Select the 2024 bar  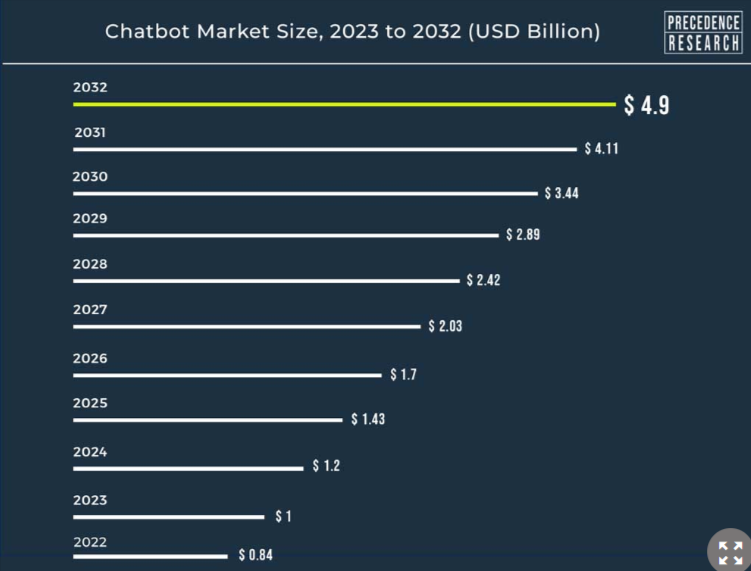tap(188, 468)
